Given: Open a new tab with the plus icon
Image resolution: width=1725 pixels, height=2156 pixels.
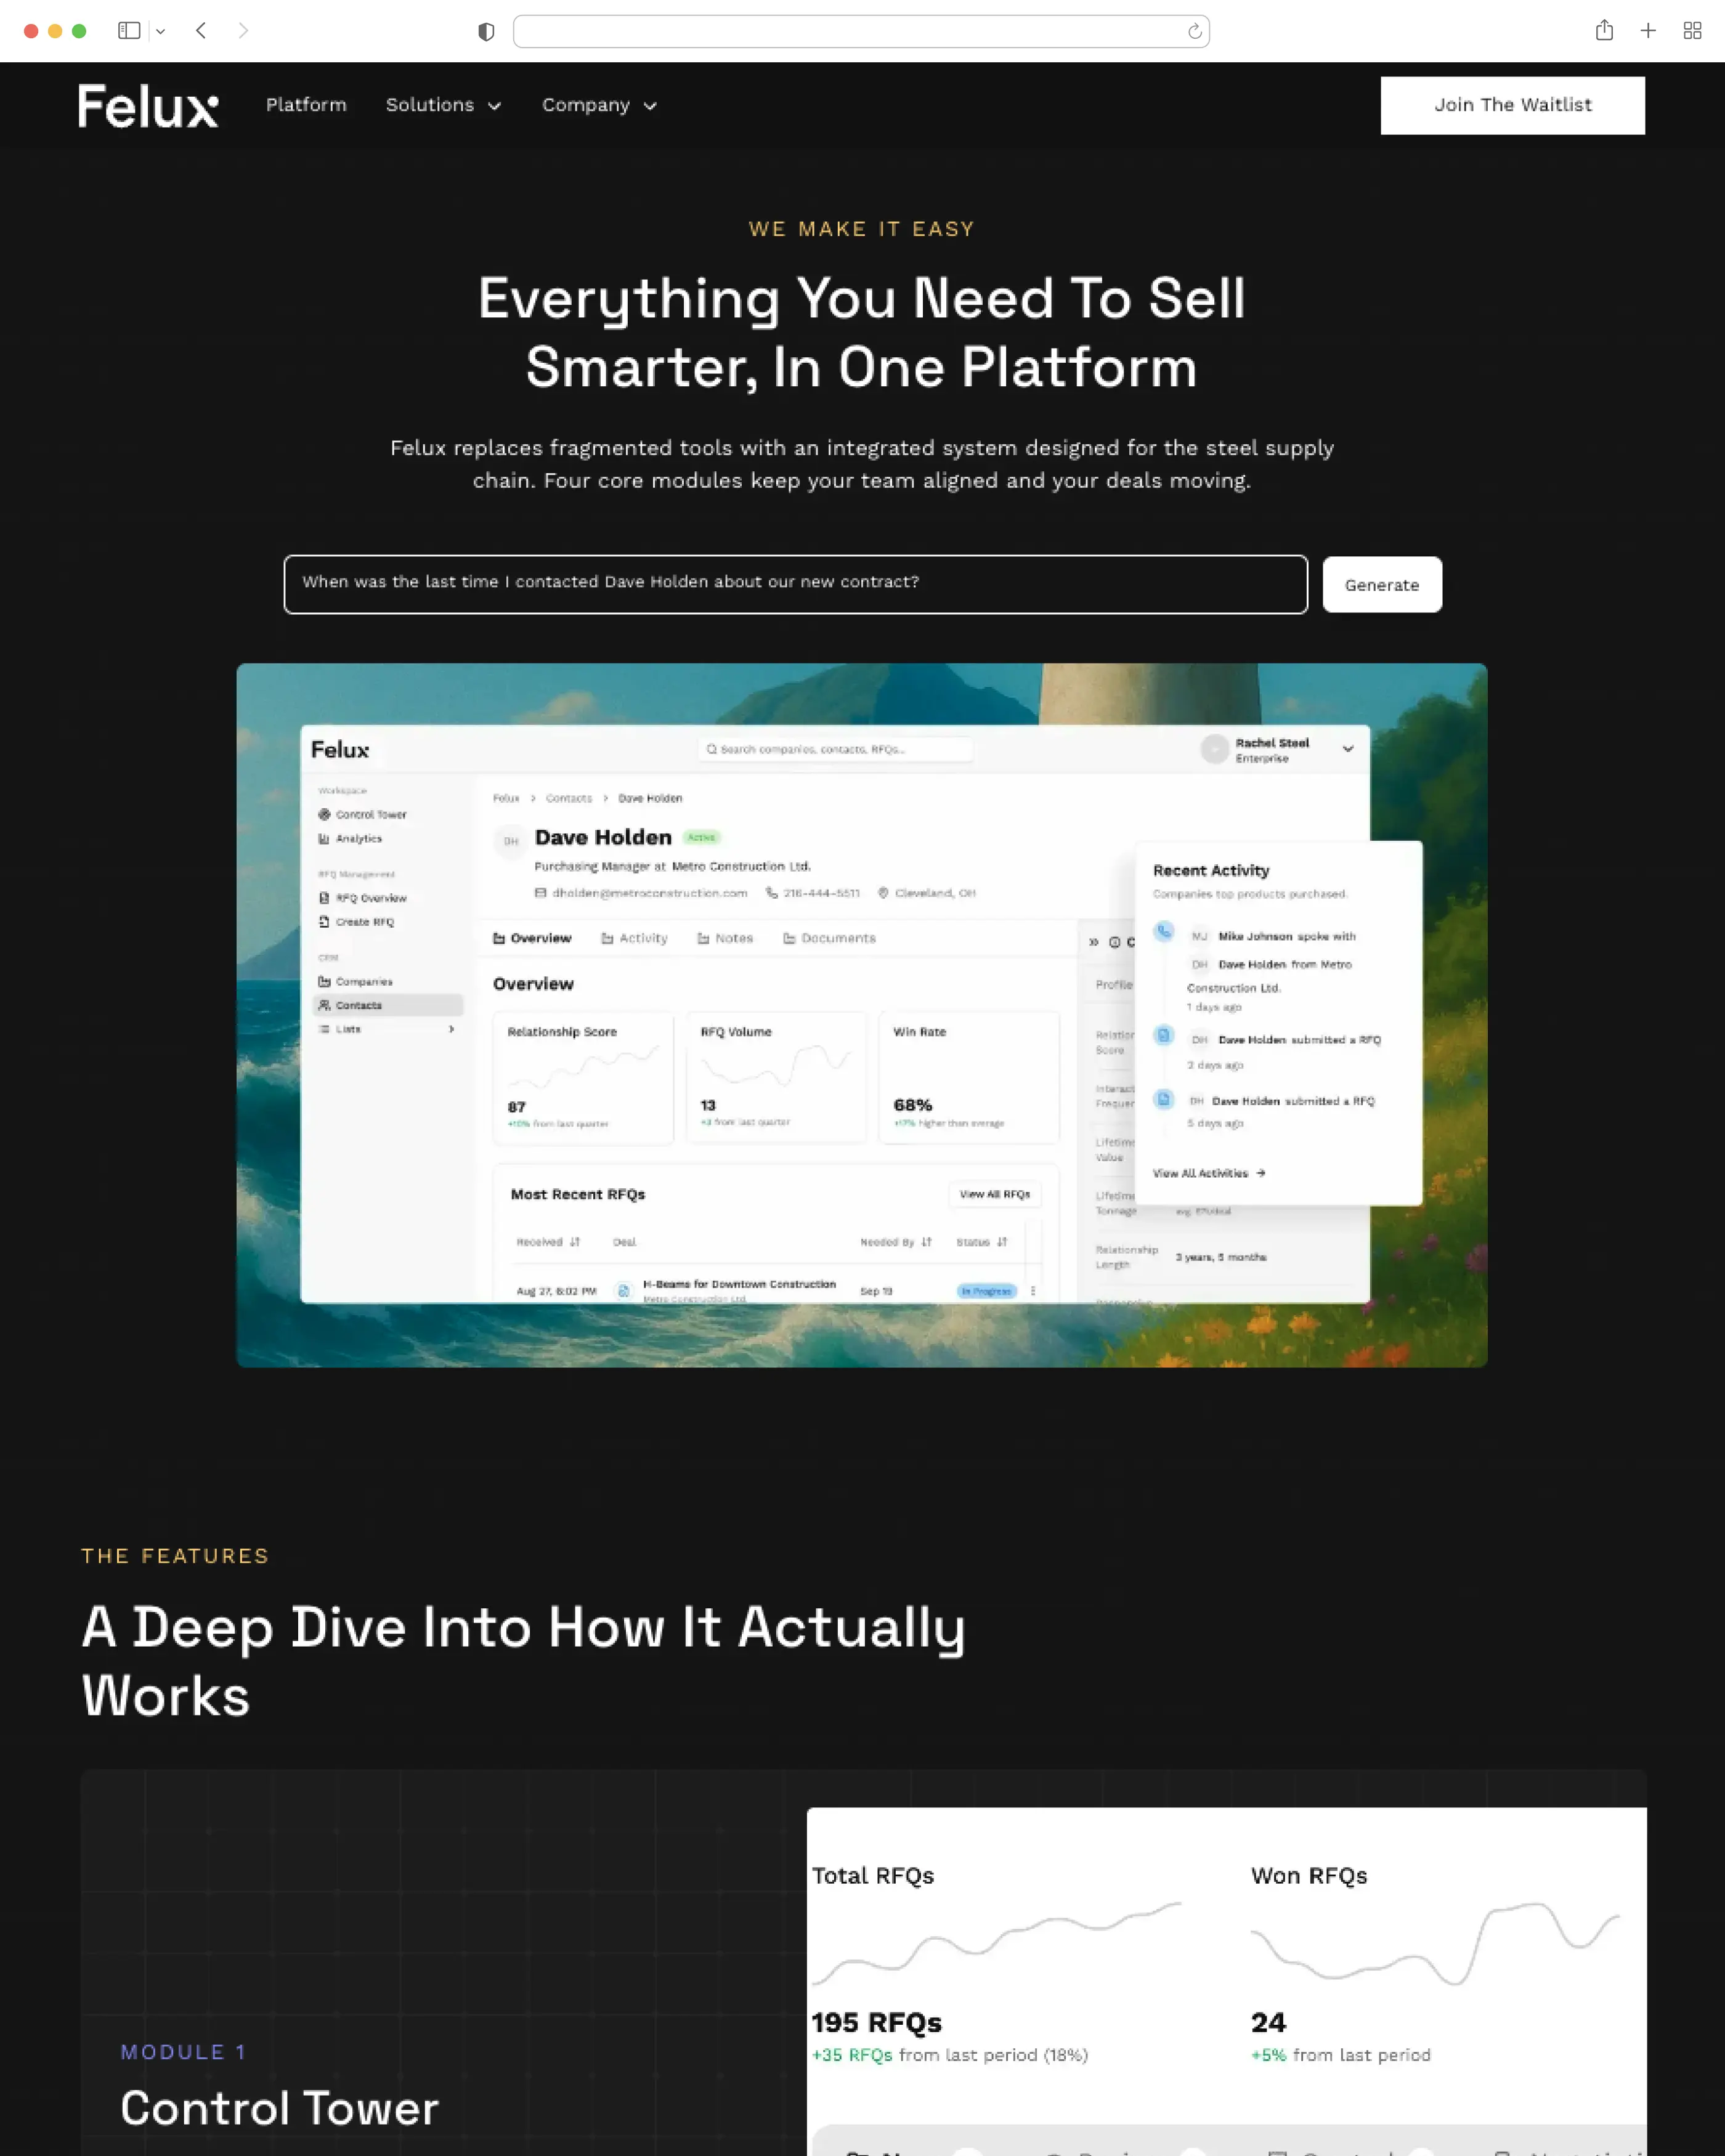Looking at the screenshot, I should point(1648,31).
